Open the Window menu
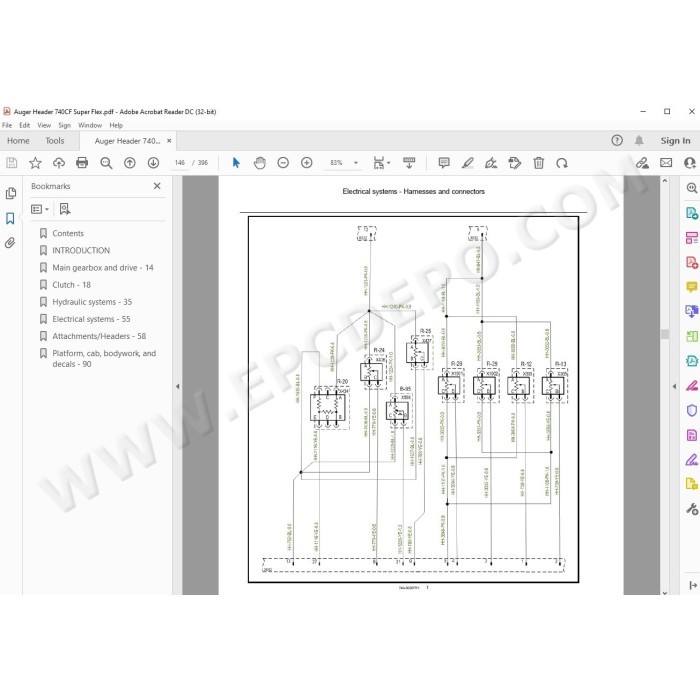Screen dimensions: 700x700 [x=90, y=125]
